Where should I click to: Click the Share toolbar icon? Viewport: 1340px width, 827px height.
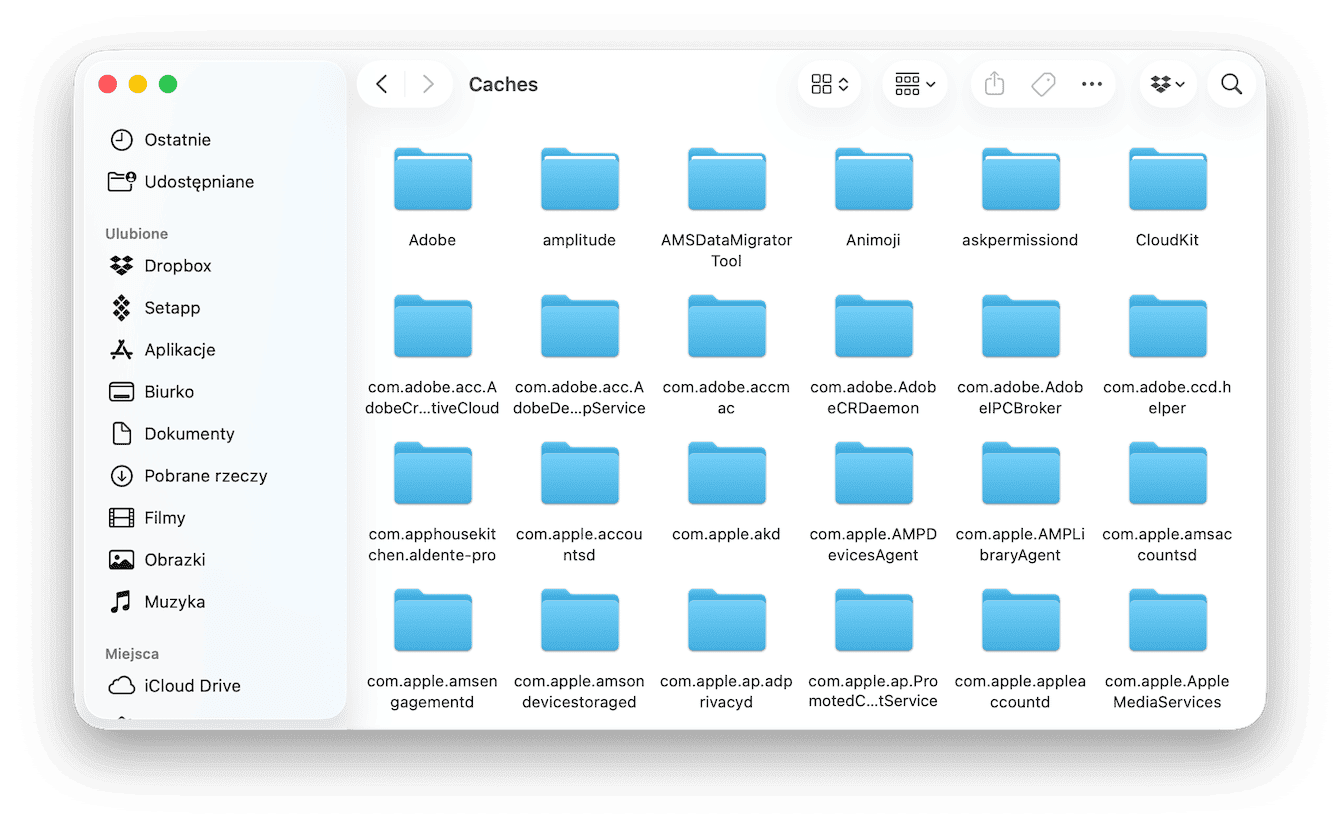(x=994, y=84)
